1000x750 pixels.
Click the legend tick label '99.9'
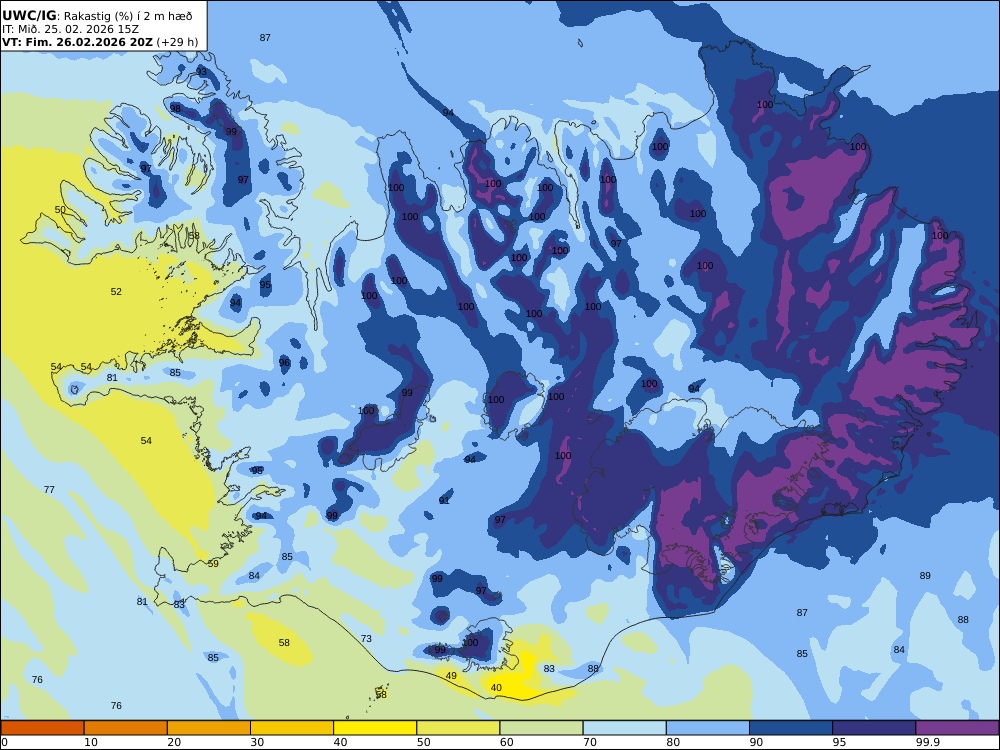pos(927,742)
